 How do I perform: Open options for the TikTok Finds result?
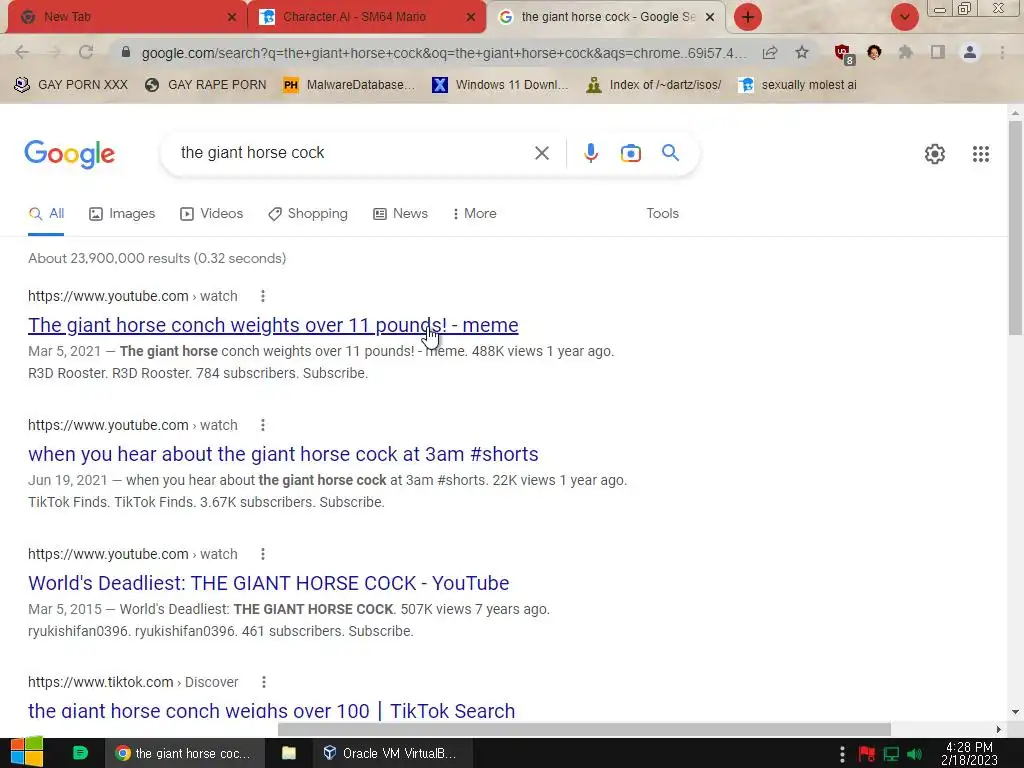(263, 425)
